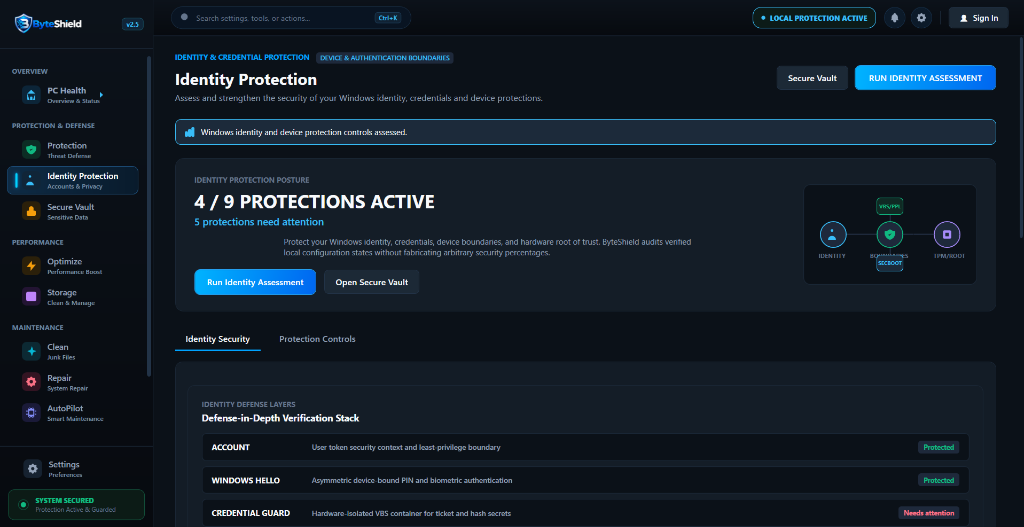Open the Storage purple square icon
The image size is (1024, 527).
point(31,297)
